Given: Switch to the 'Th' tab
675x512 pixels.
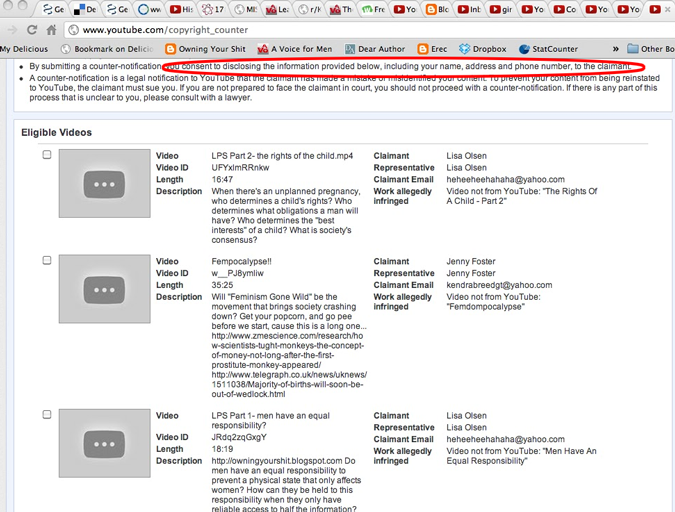Looking at the screenshot, I should (341, 9).
